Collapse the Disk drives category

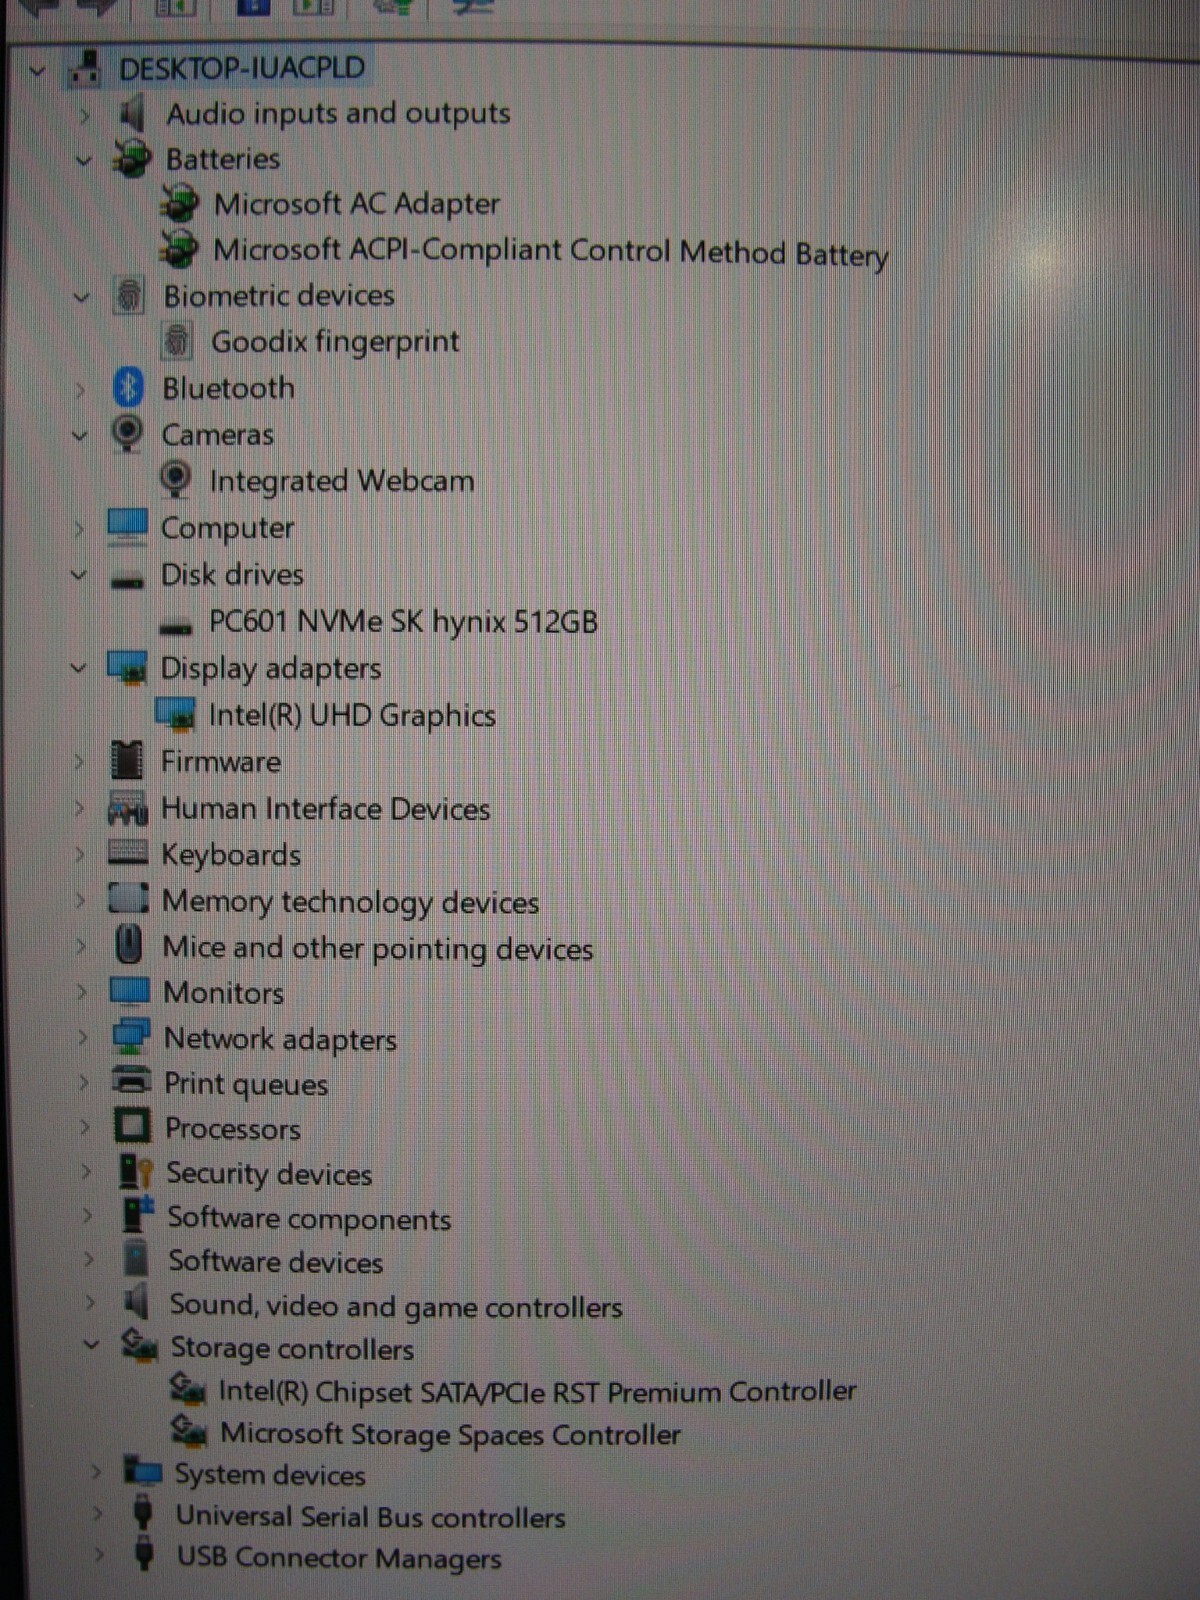click(x=79, y=575)
